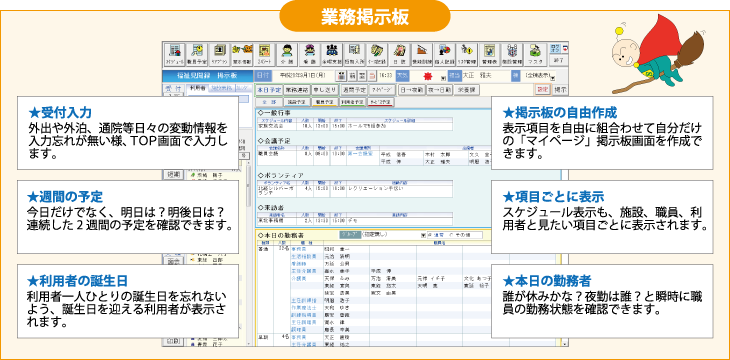Select the その他 radio button in 本日の勤務者

(460, 235)
